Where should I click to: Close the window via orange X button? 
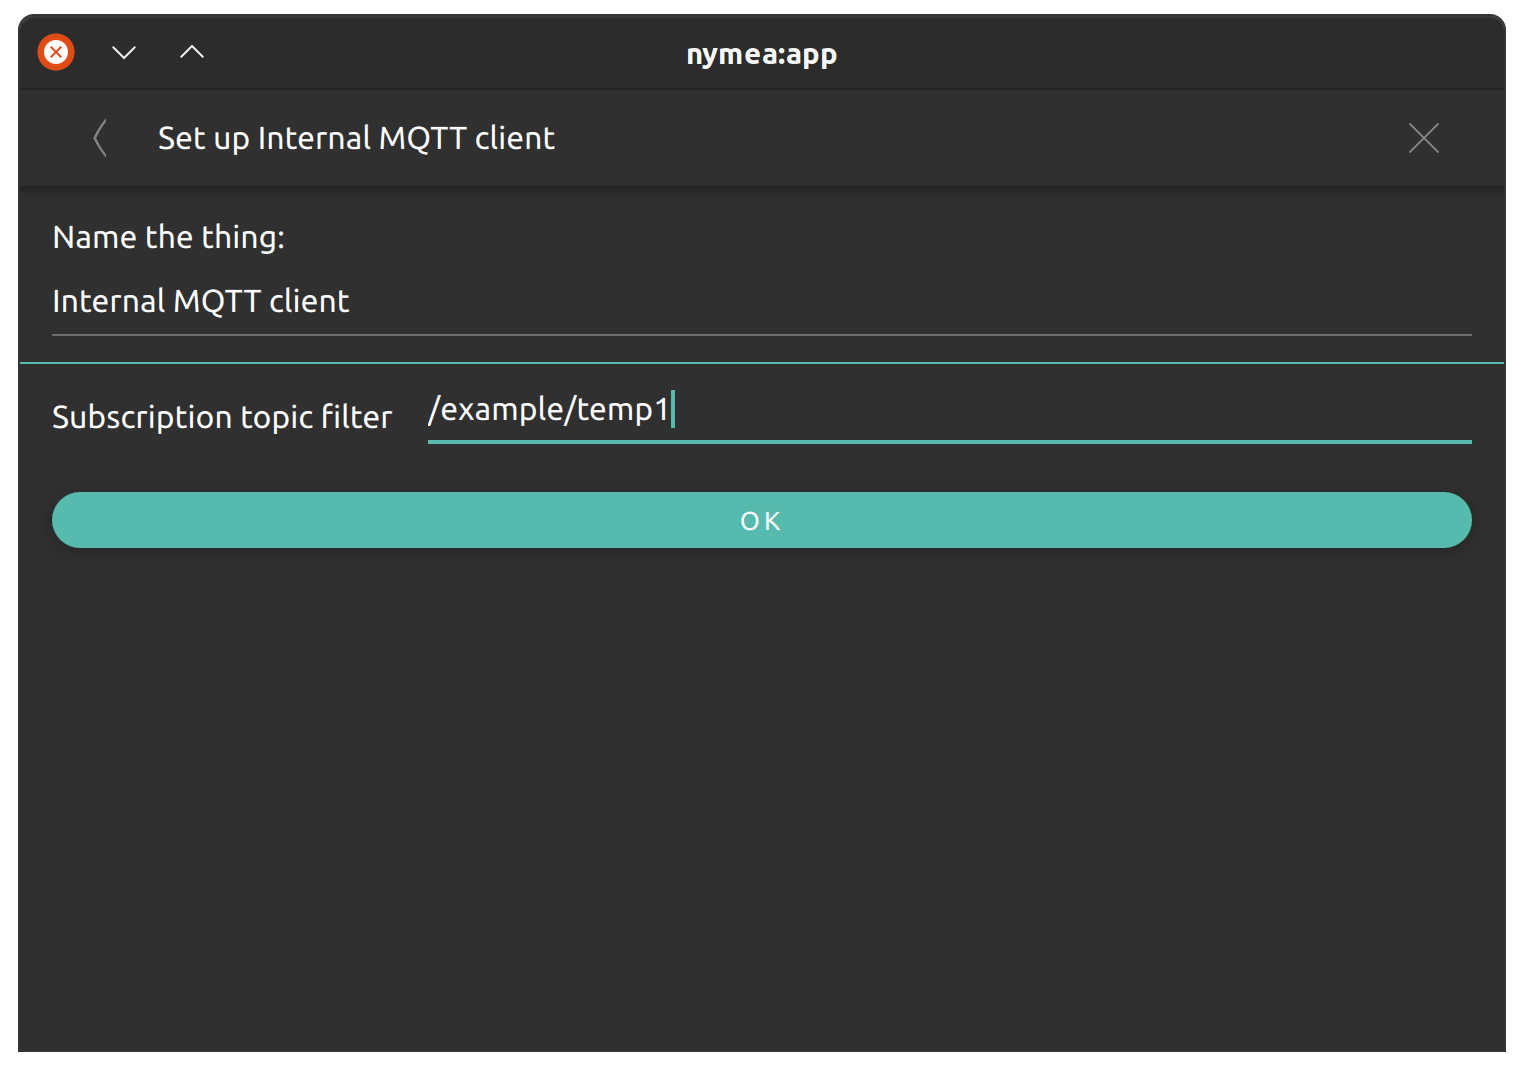tap(56, 52)
